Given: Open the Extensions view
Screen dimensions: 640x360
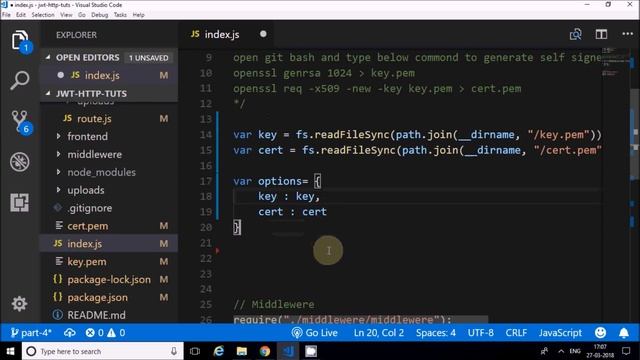Looking at the screenshot, I should 20,202.
